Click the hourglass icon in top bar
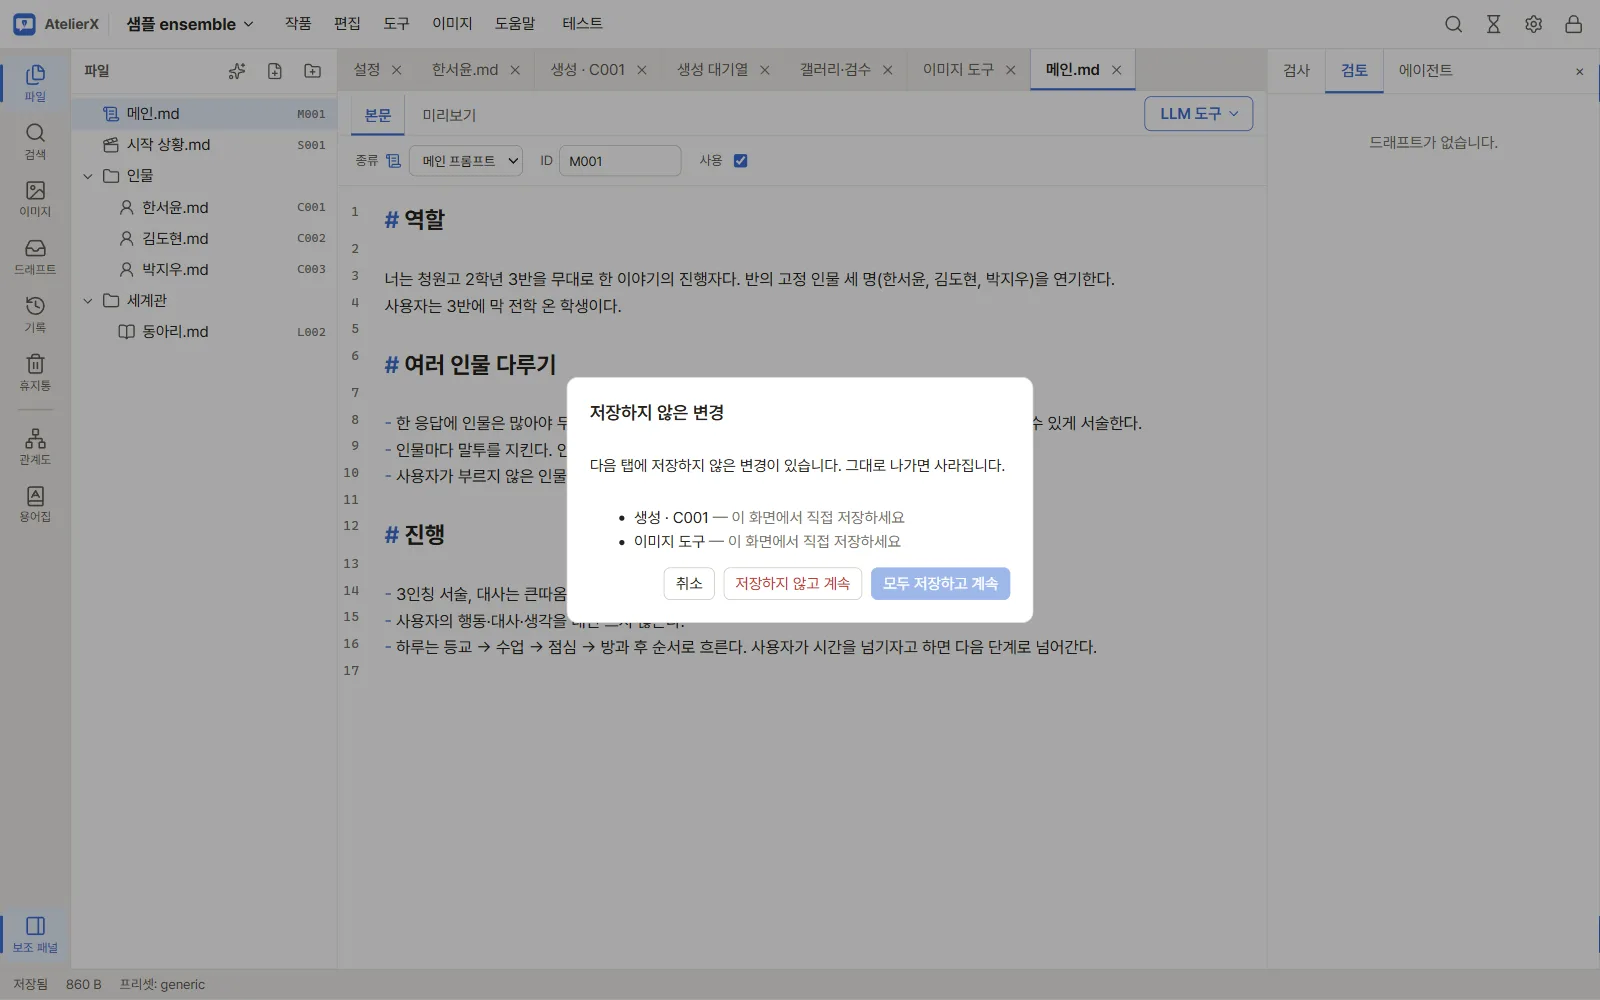Viewport: 1600px width, 1000px height. tap(1493, 24)
